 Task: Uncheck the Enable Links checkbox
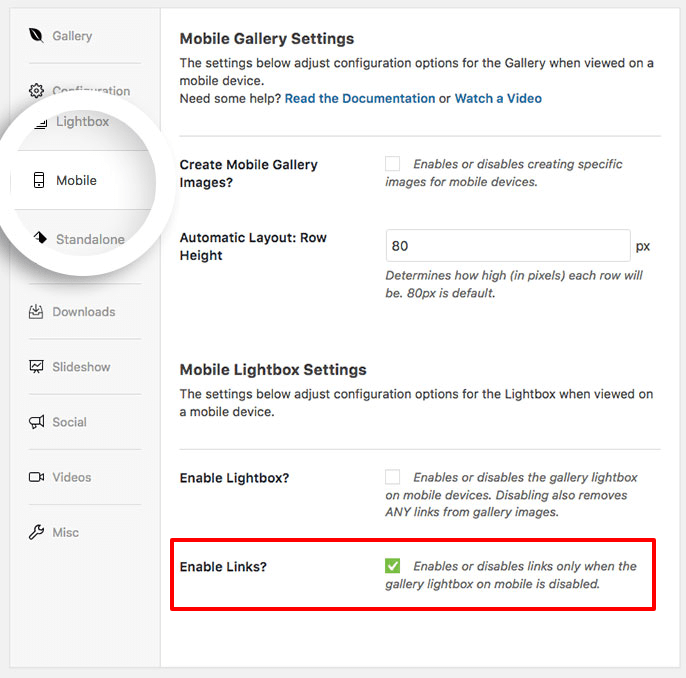point(392,566)
